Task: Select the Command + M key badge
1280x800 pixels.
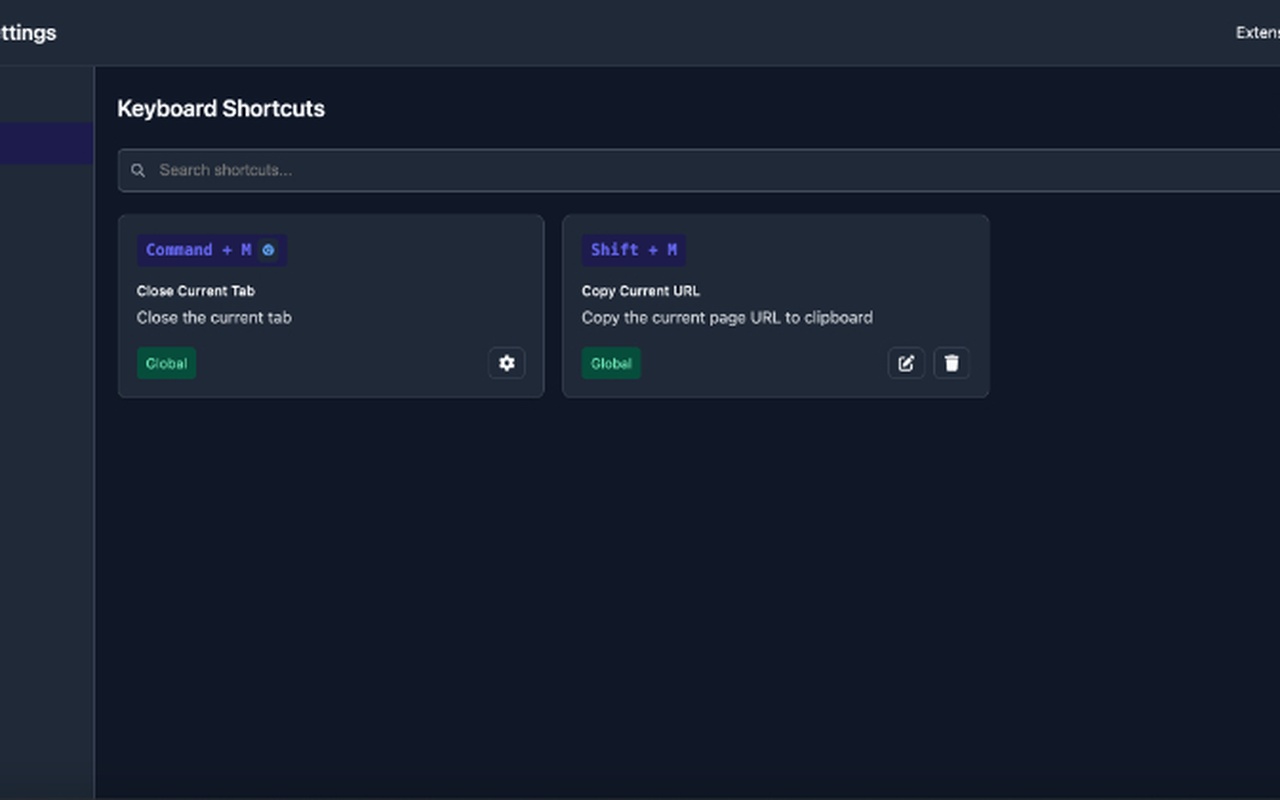Action: [x=211, y=250]
